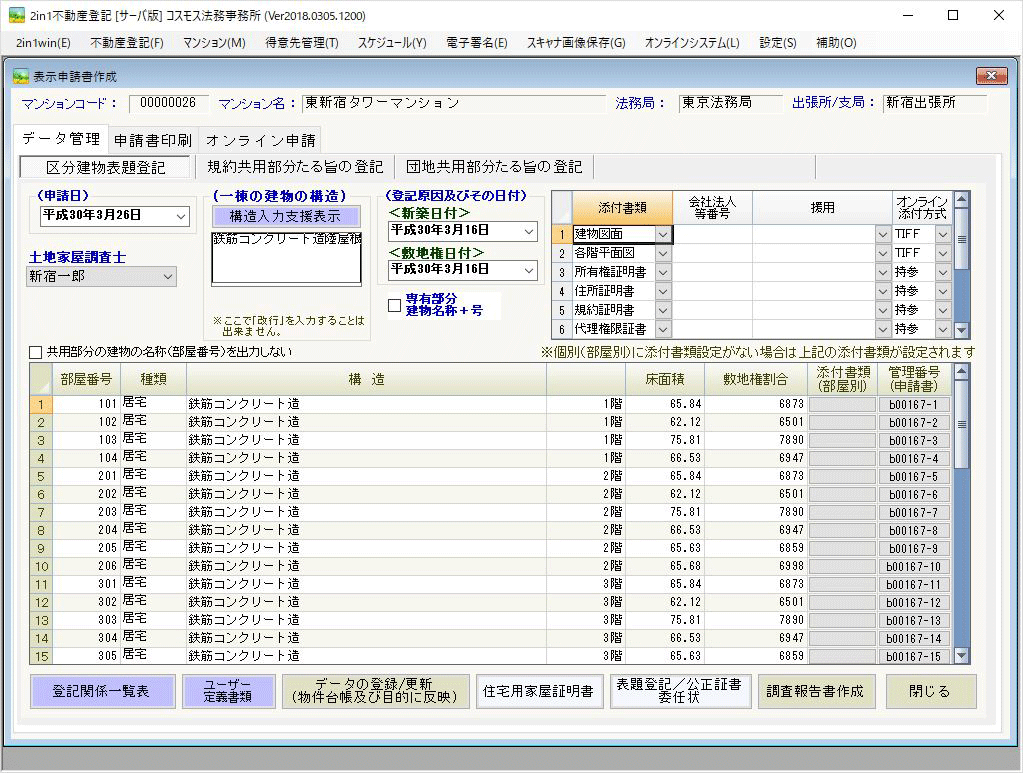Close the 表示申請書作成 inner window
This screenshot has height=773, width=1023.
(990, 76)
